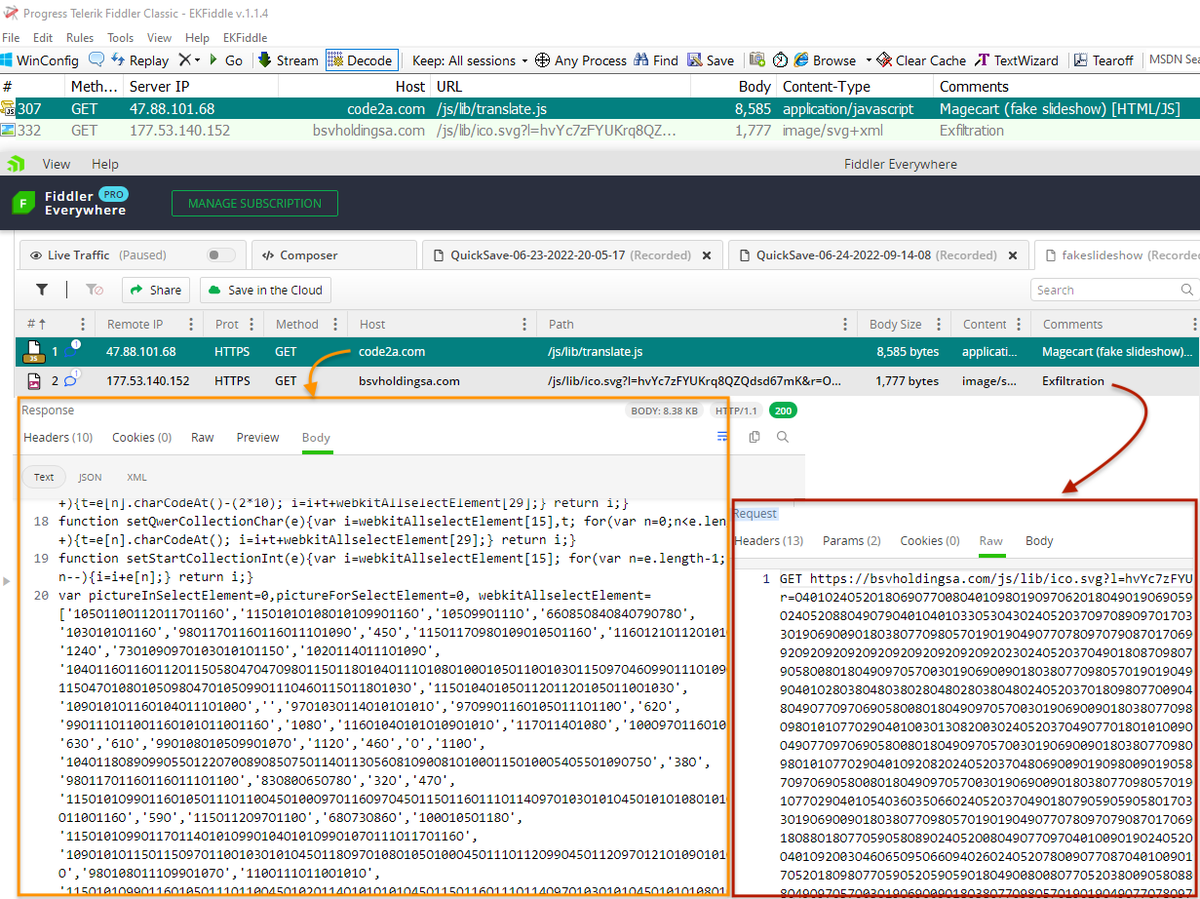1200x899 pixels.
Task: Select the JSON body format pill
Action: (90, 477)
